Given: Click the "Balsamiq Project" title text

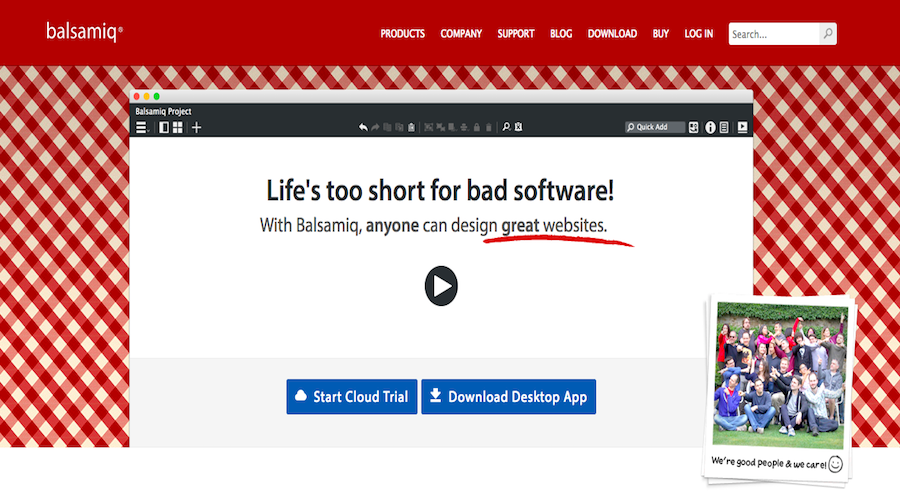Looking at the screenshot, I should pos(163,111).
